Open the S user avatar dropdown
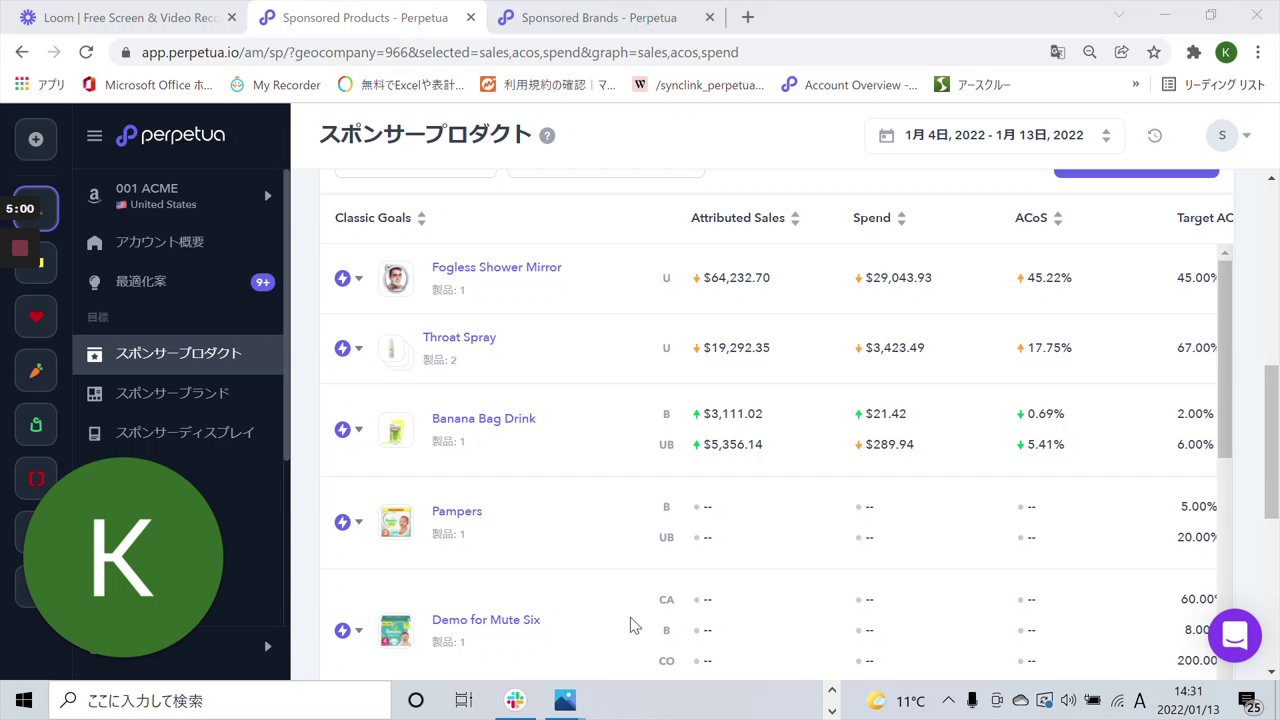 coord(1229,136)
